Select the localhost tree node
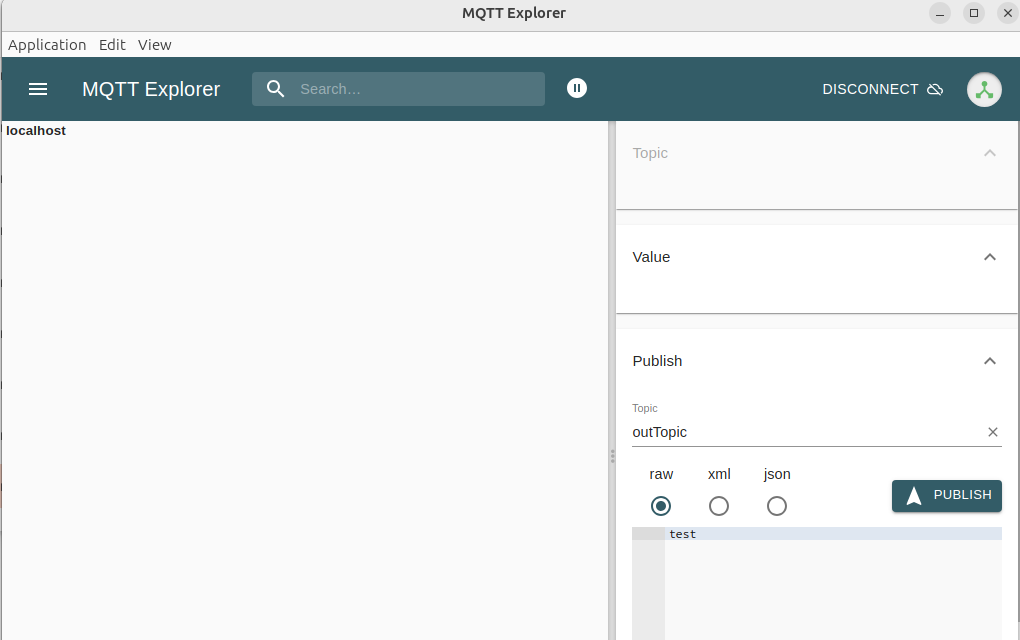1020x640 pixels. [36, 131]
